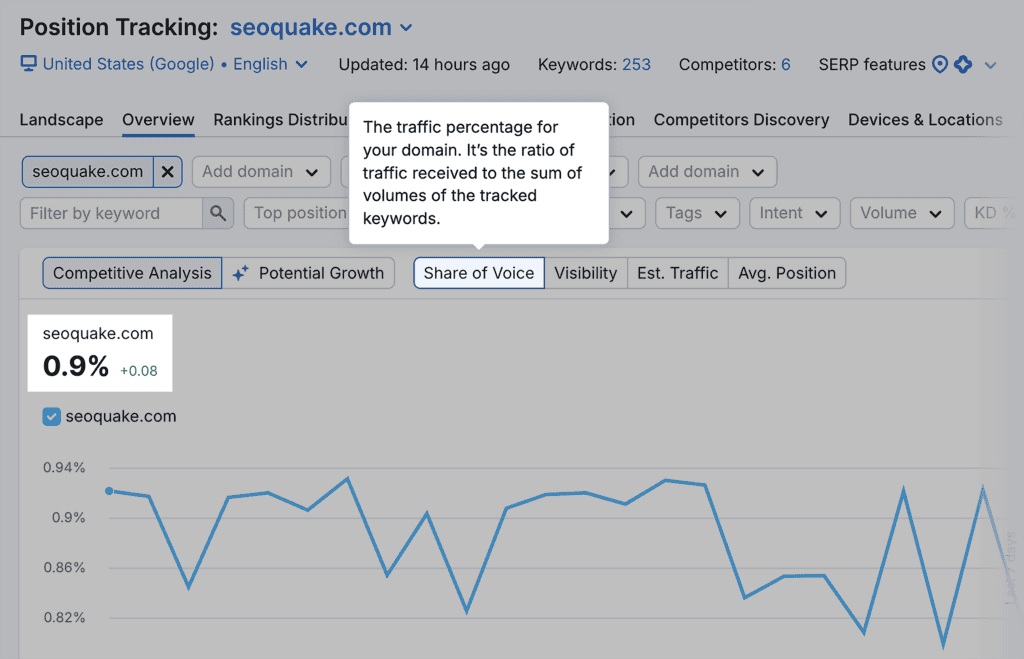Expand the Intent filter dropdown
Viewport: 1024px width, 659px height.
tap(794, 213)
